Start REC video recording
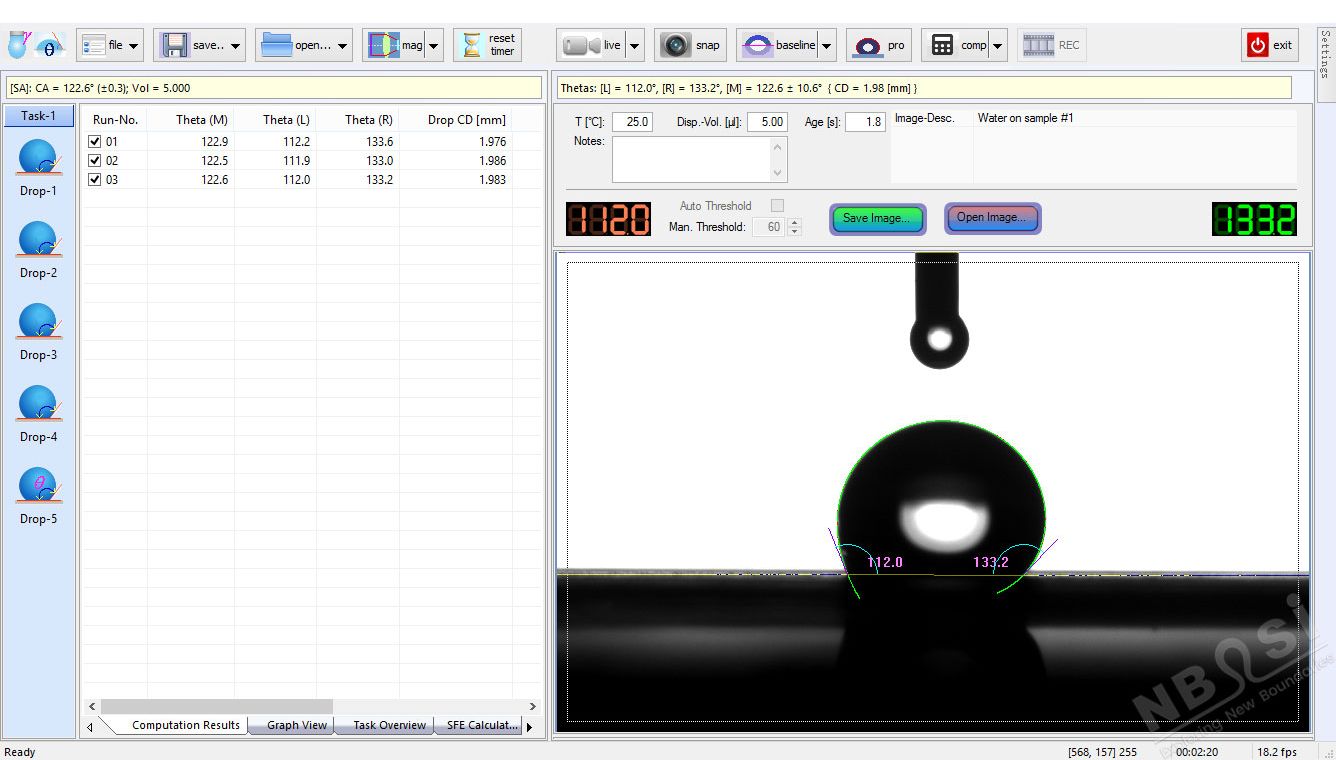The height and width of the screenshot is (760, 1336). click(1051, 44)
